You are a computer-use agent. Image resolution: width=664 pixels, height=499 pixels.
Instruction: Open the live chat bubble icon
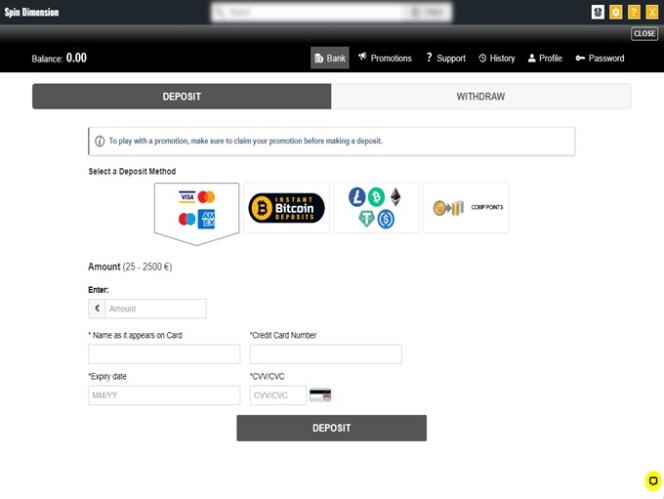[653, 480]
